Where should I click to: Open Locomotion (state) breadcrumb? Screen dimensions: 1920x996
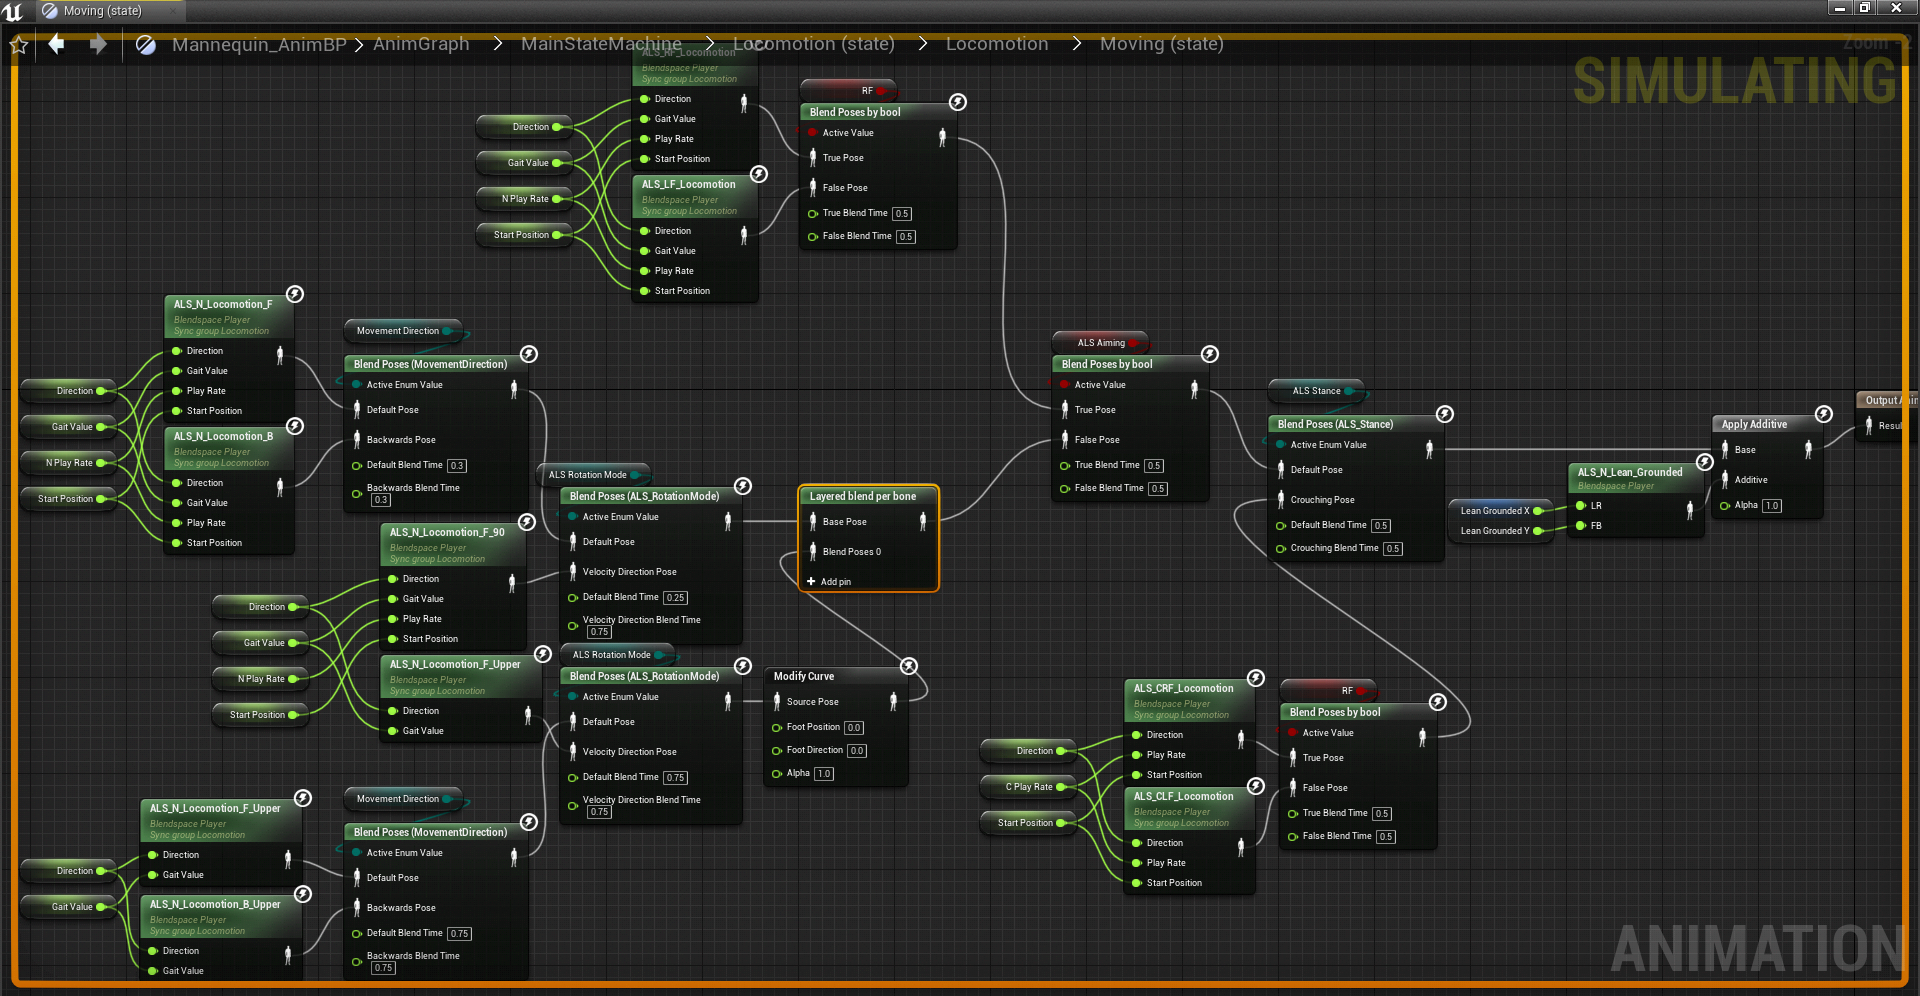coord(814,44)
